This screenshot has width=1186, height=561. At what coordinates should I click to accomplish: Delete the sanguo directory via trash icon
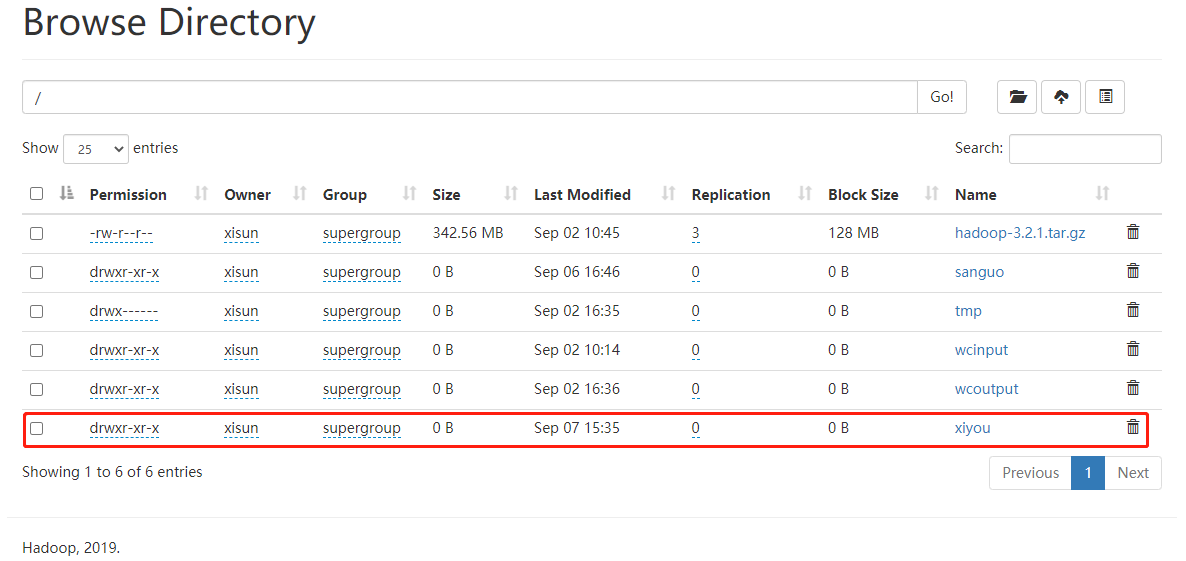point(1133,271)
